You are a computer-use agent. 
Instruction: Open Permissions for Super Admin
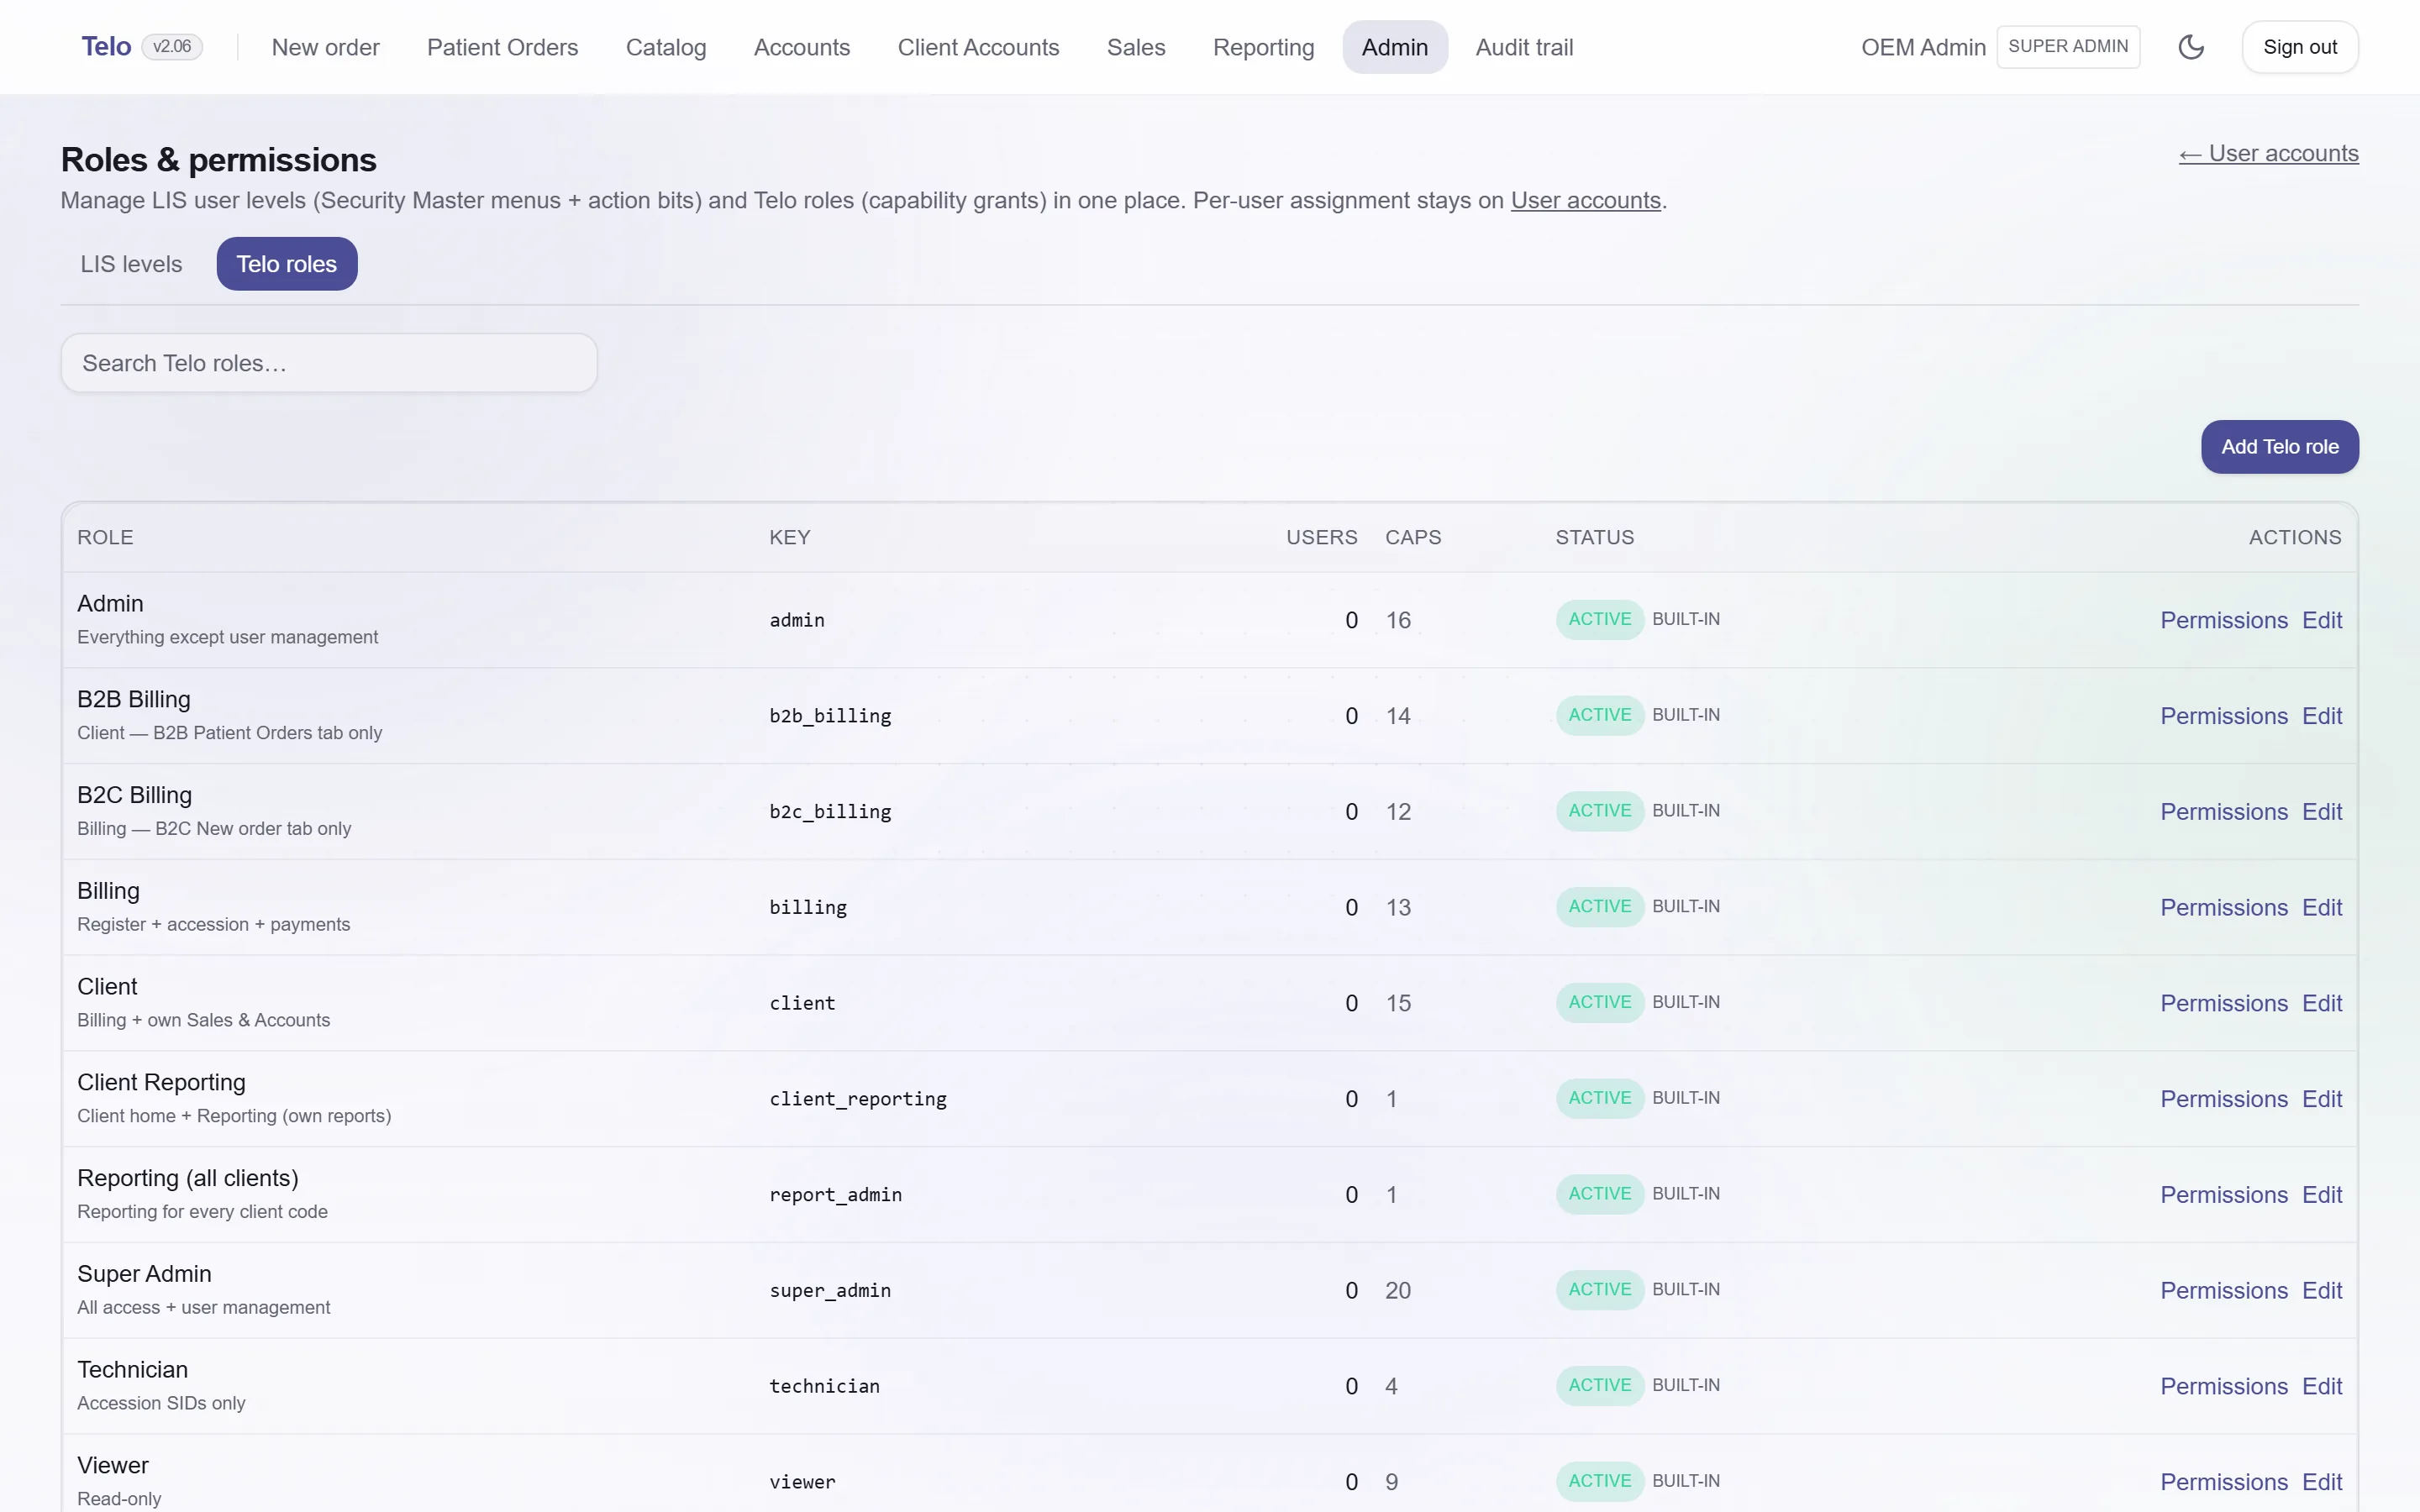(2223, 1291)
